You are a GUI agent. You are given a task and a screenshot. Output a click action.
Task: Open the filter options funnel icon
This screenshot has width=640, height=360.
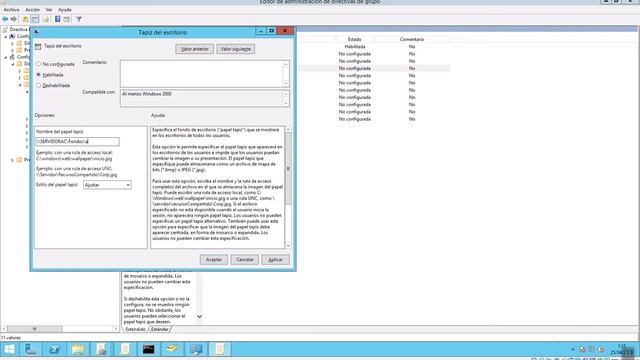(79, 19)
